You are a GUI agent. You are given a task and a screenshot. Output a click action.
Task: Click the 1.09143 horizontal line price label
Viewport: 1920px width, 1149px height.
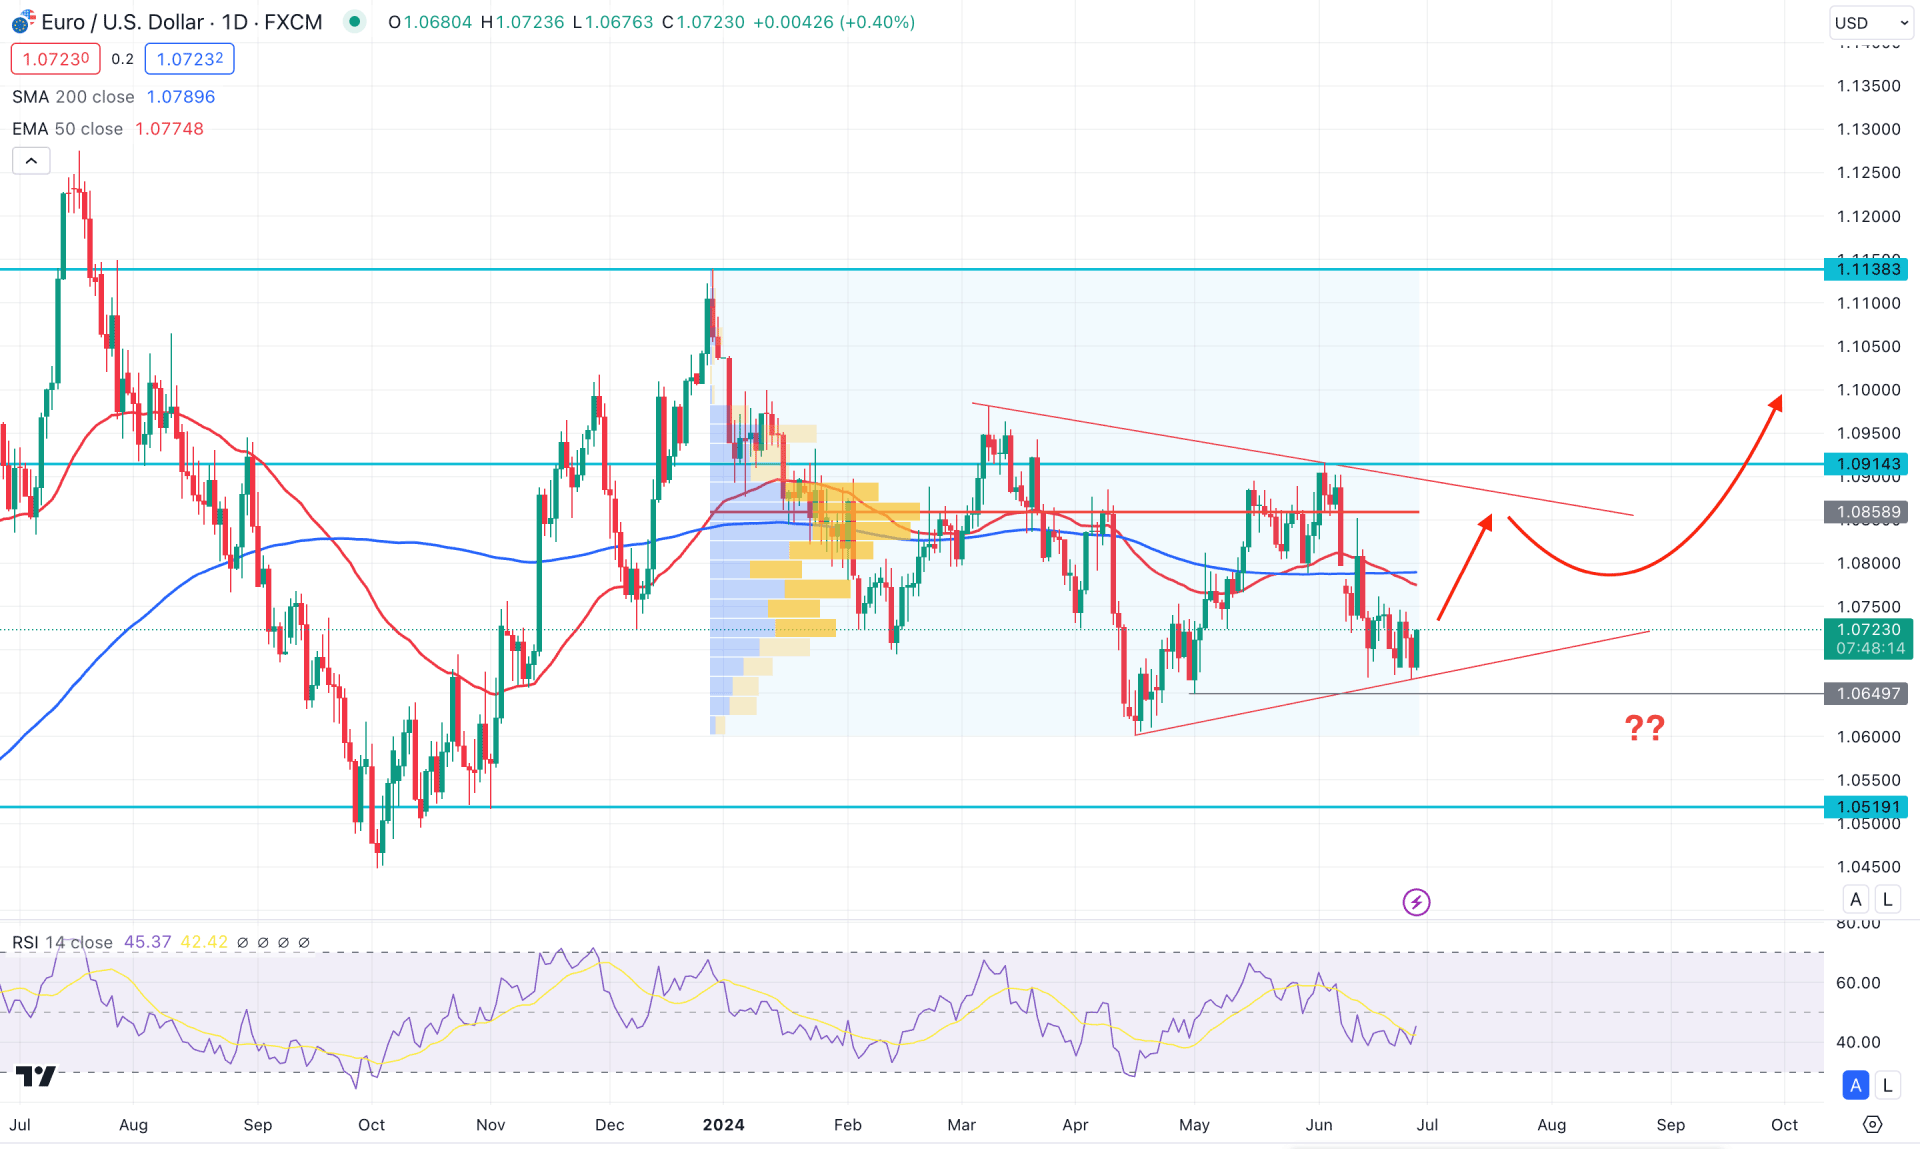pos(1866,464)
